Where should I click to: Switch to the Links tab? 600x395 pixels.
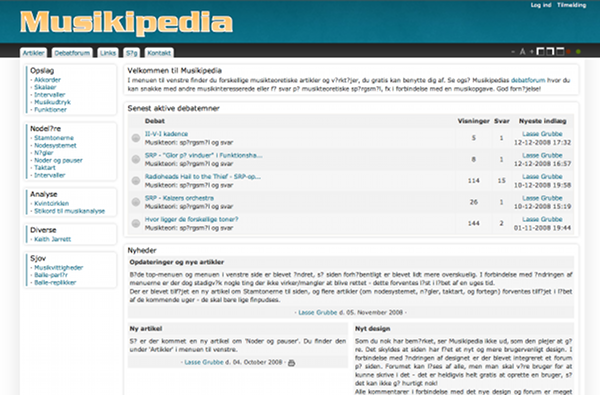[x=108, y=53]
